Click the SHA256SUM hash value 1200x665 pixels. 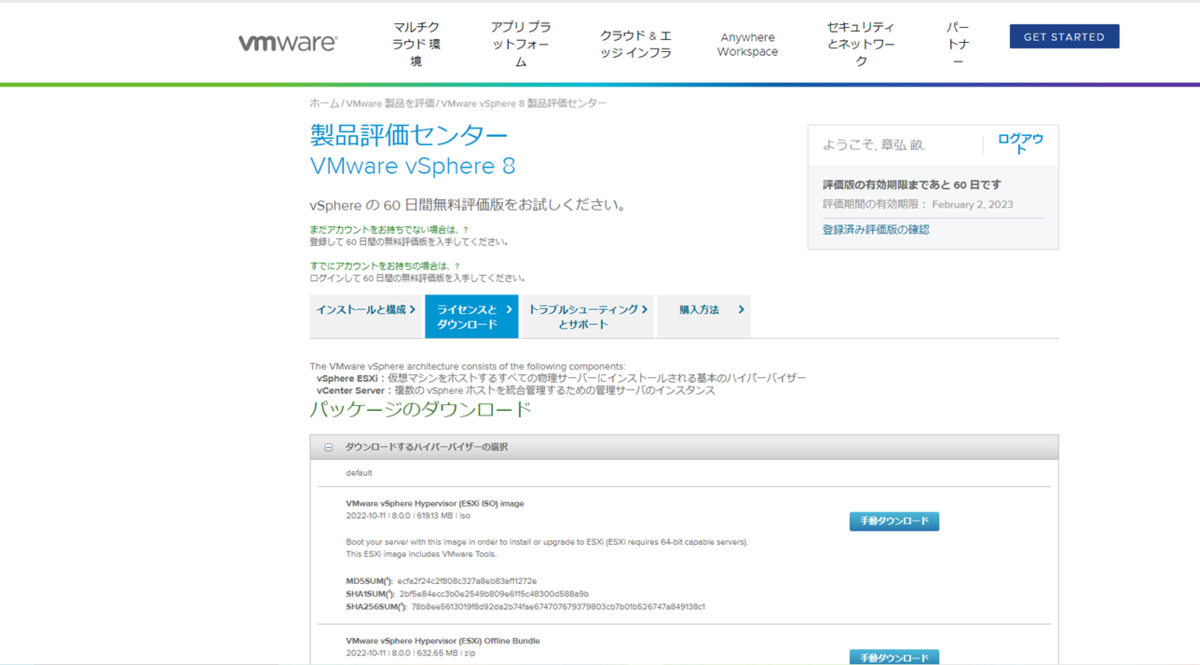559,606
